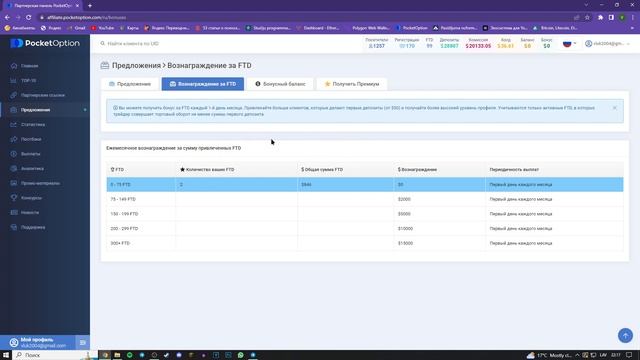Image resolution: width=640 pixels, height=360 pixels.
Task: Open the taskbar weather widget
Action: click(x=549, y=355)
